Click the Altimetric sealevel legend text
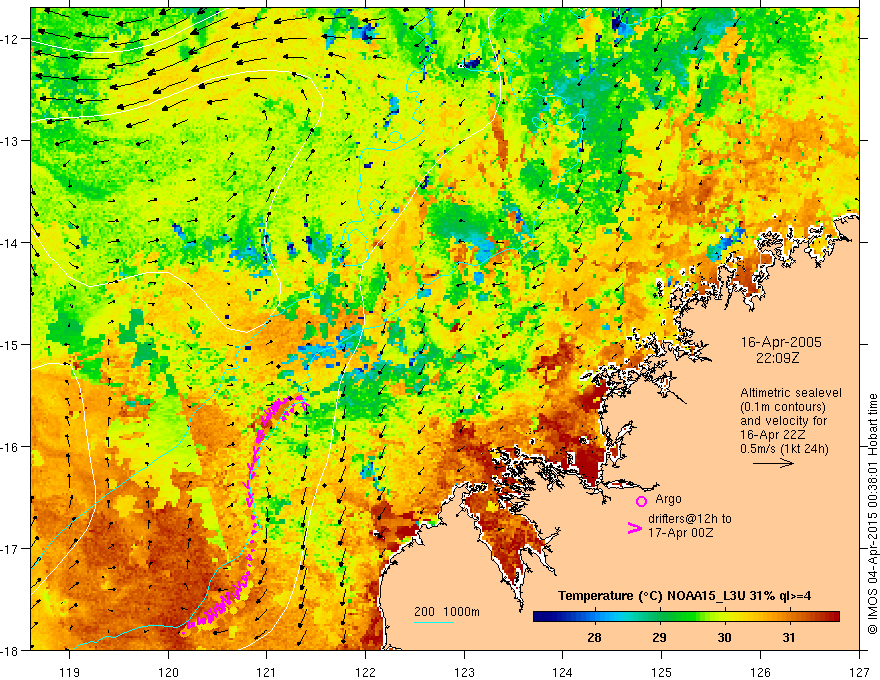Viewport: 880px width, 680px height. (791, 393)
